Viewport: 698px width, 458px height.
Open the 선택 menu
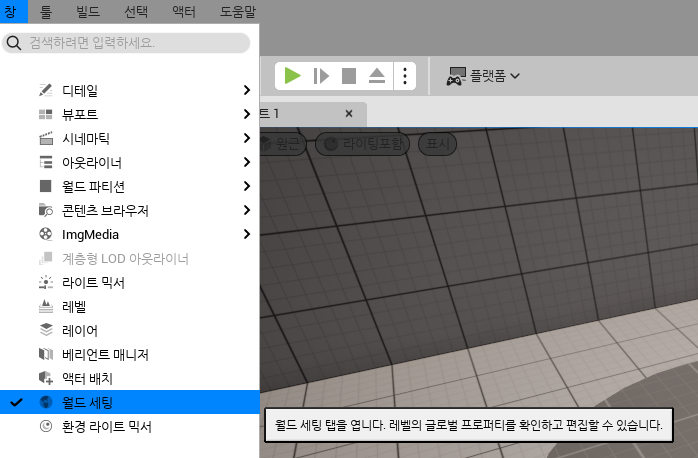tap(136, 11)
